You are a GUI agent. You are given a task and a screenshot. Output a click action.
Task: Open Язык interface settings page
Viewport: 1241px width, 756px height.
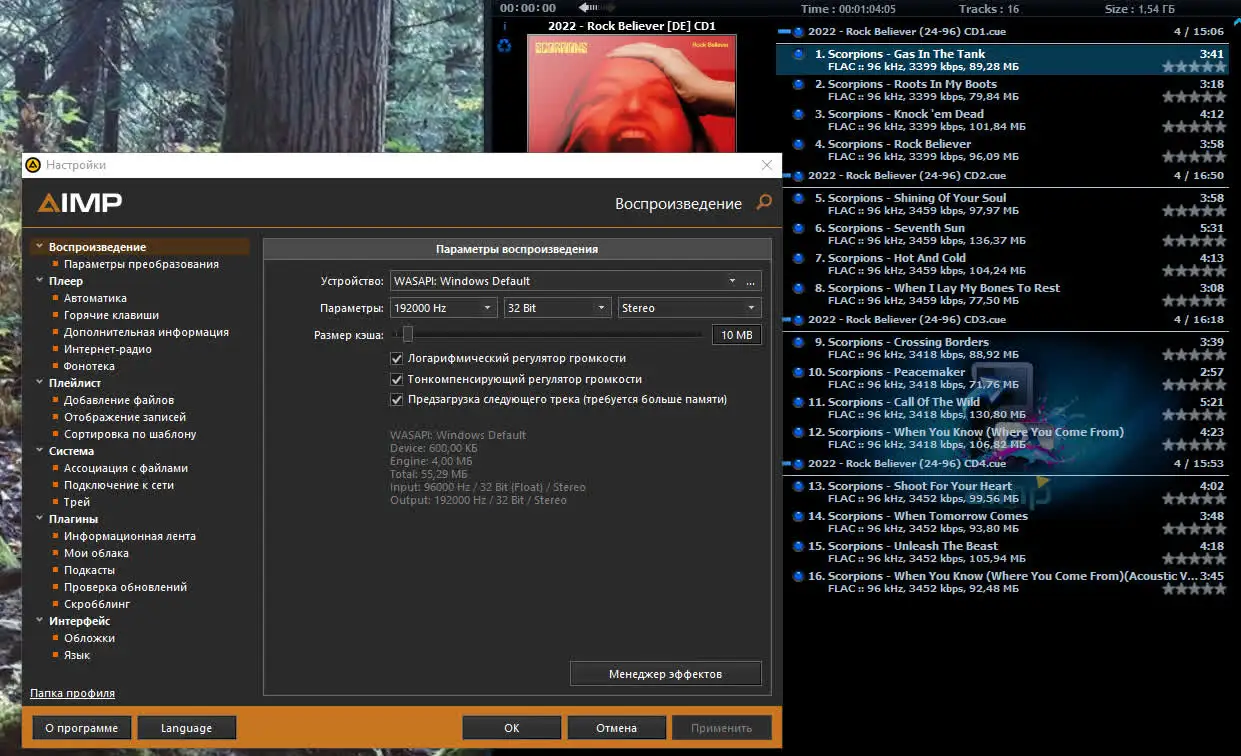pos(77,655)
